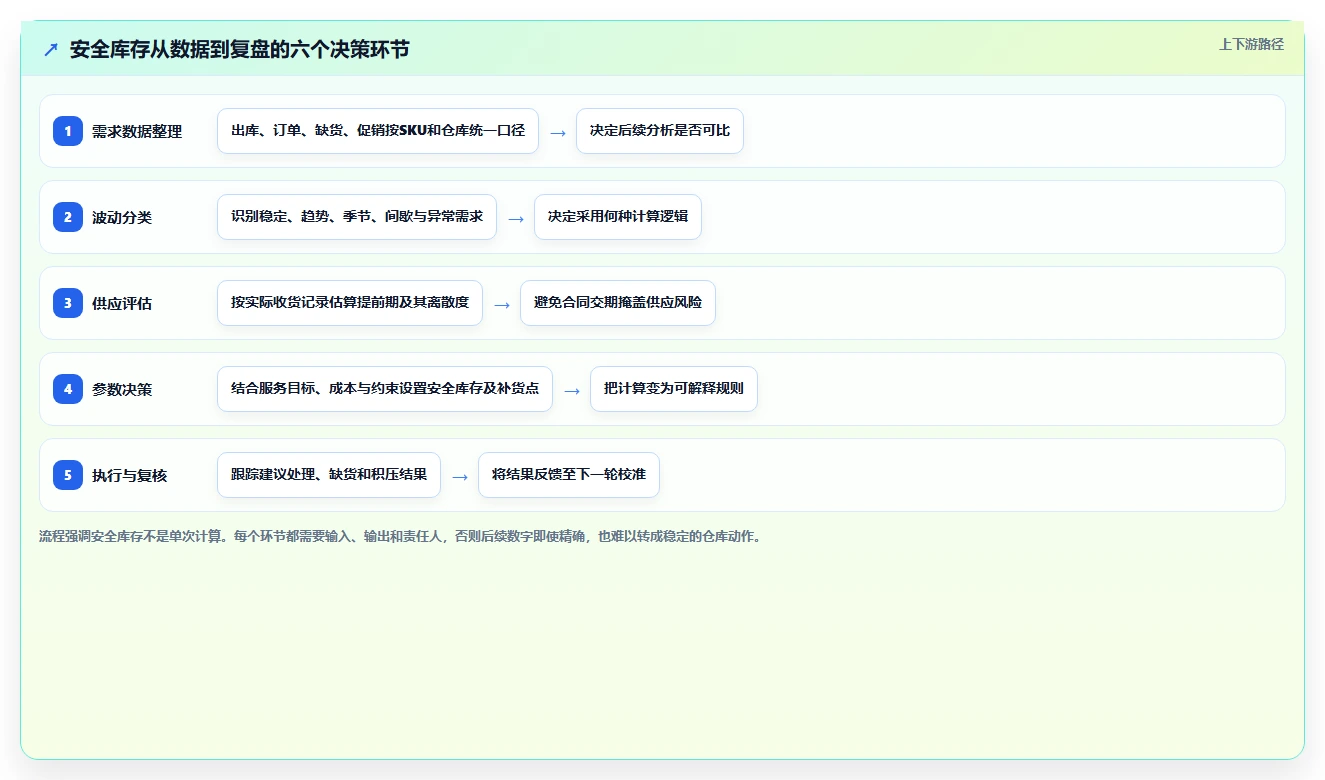Screen dimensions: 1325x780
Task: Click the box 决定后续分析是否可比
Action: point(660,131)
